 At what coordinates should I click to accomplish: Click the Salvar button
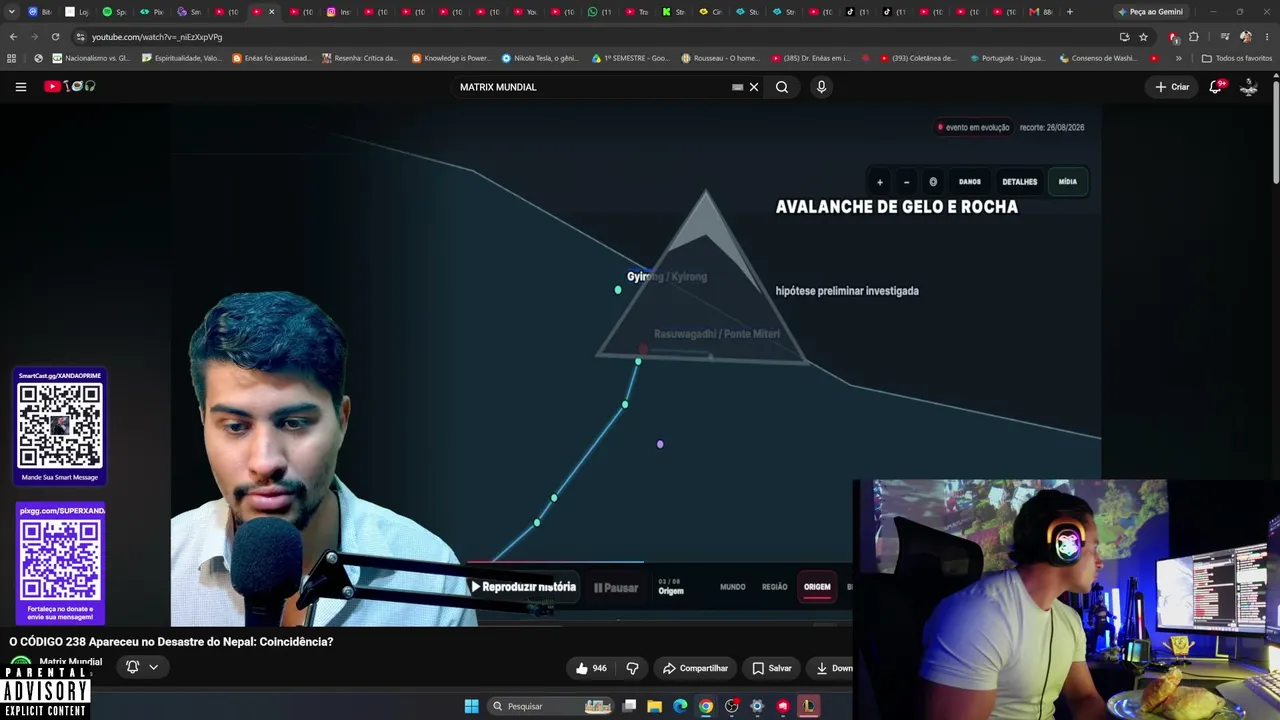point(772,668)
